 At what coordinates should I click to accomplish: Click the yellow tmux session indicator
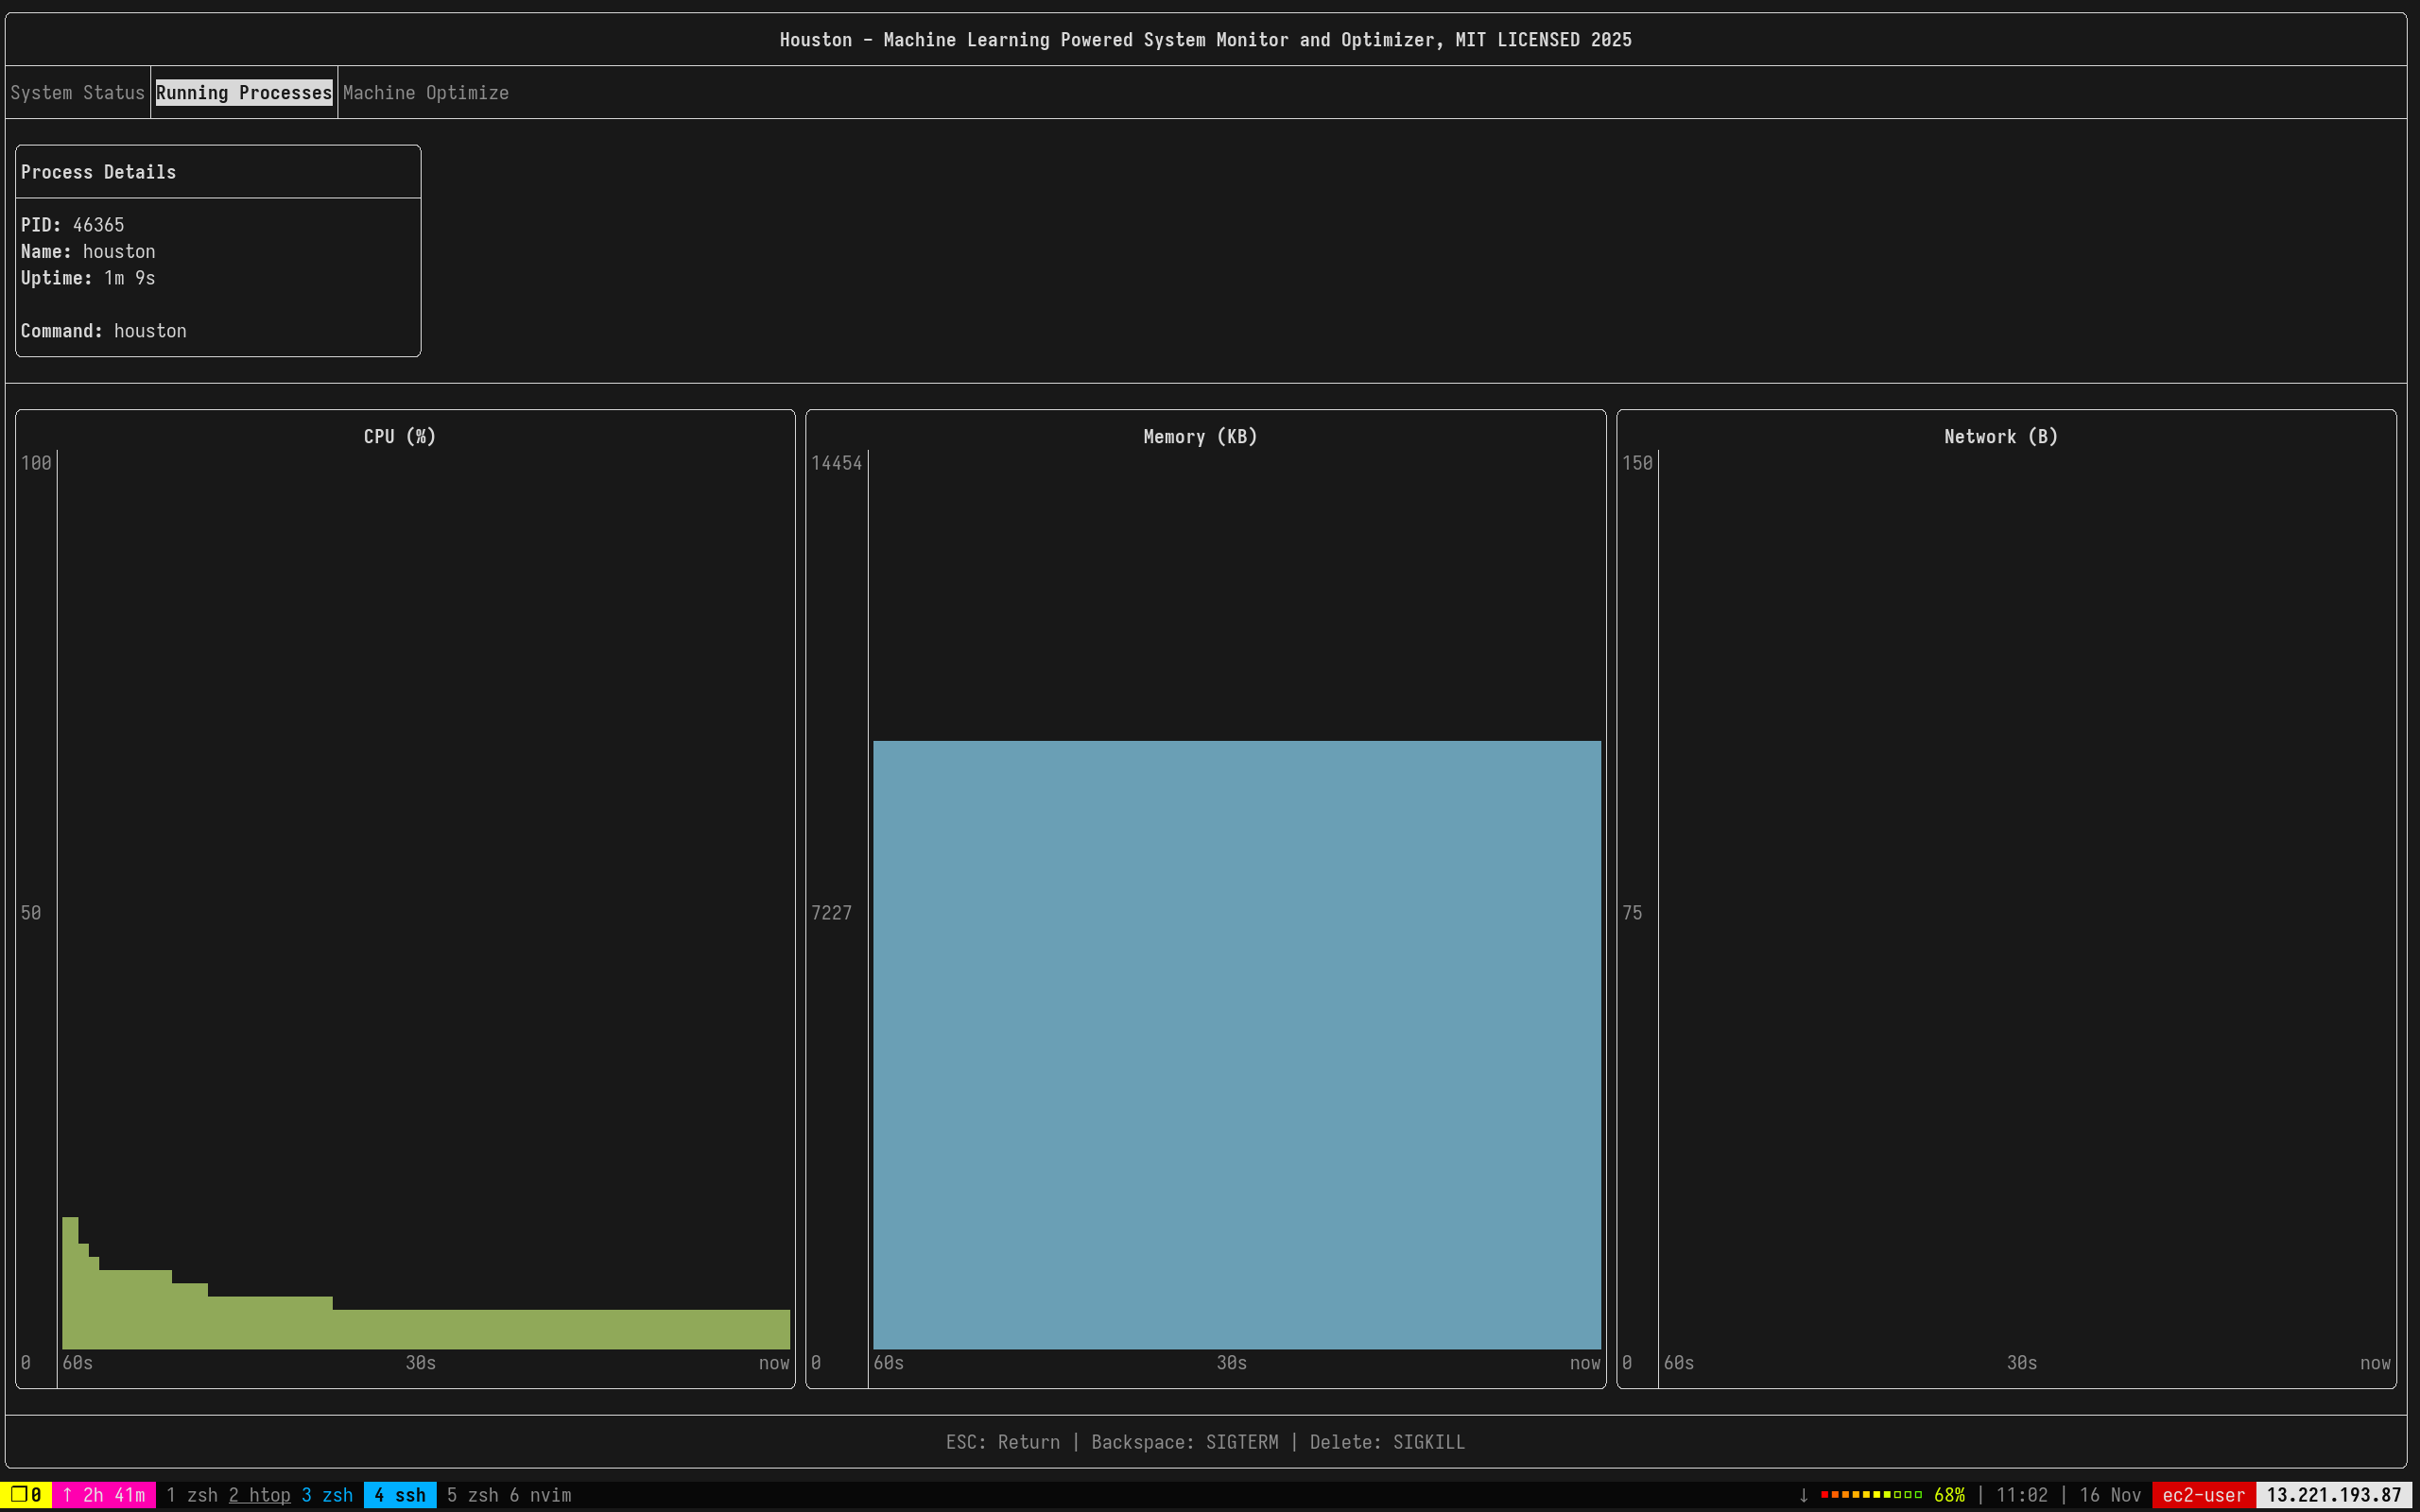26,1495
